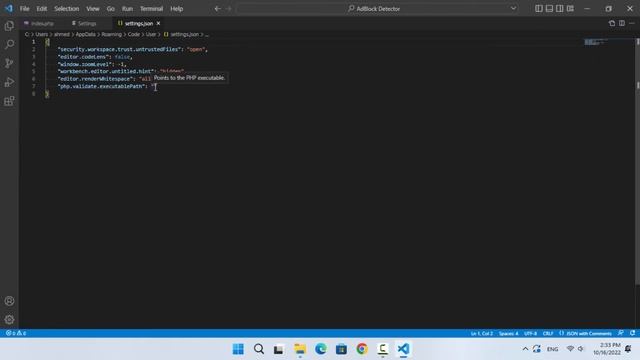Open the notifications icon in status bar
Image resolution: width=640 pixels, height=360 pixels.
coord(632,333)
